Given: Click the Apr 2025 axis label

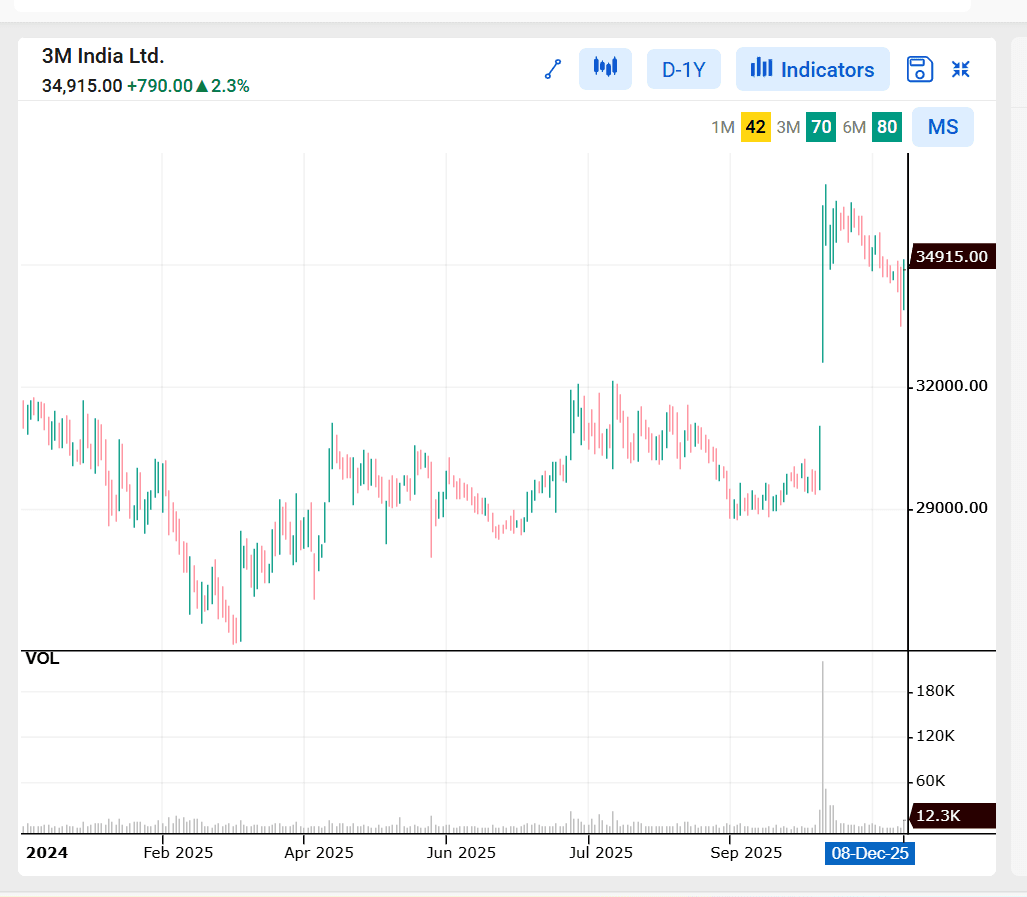Looking at the screenshot, I should pos(319,852).
